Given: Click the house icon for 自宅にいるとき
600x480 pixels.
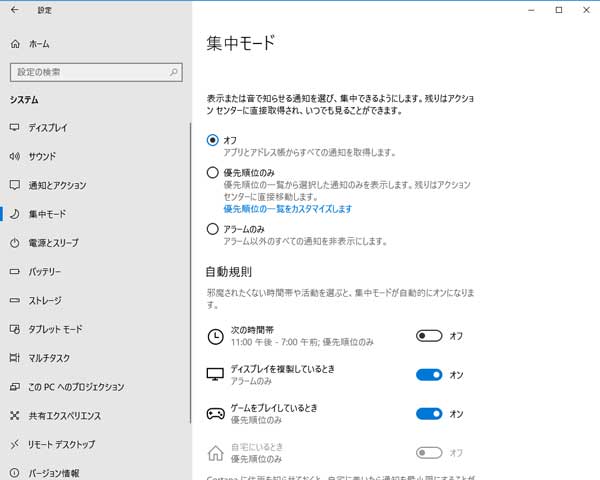Looking at the screenshot, I should [x=215, y=453].
